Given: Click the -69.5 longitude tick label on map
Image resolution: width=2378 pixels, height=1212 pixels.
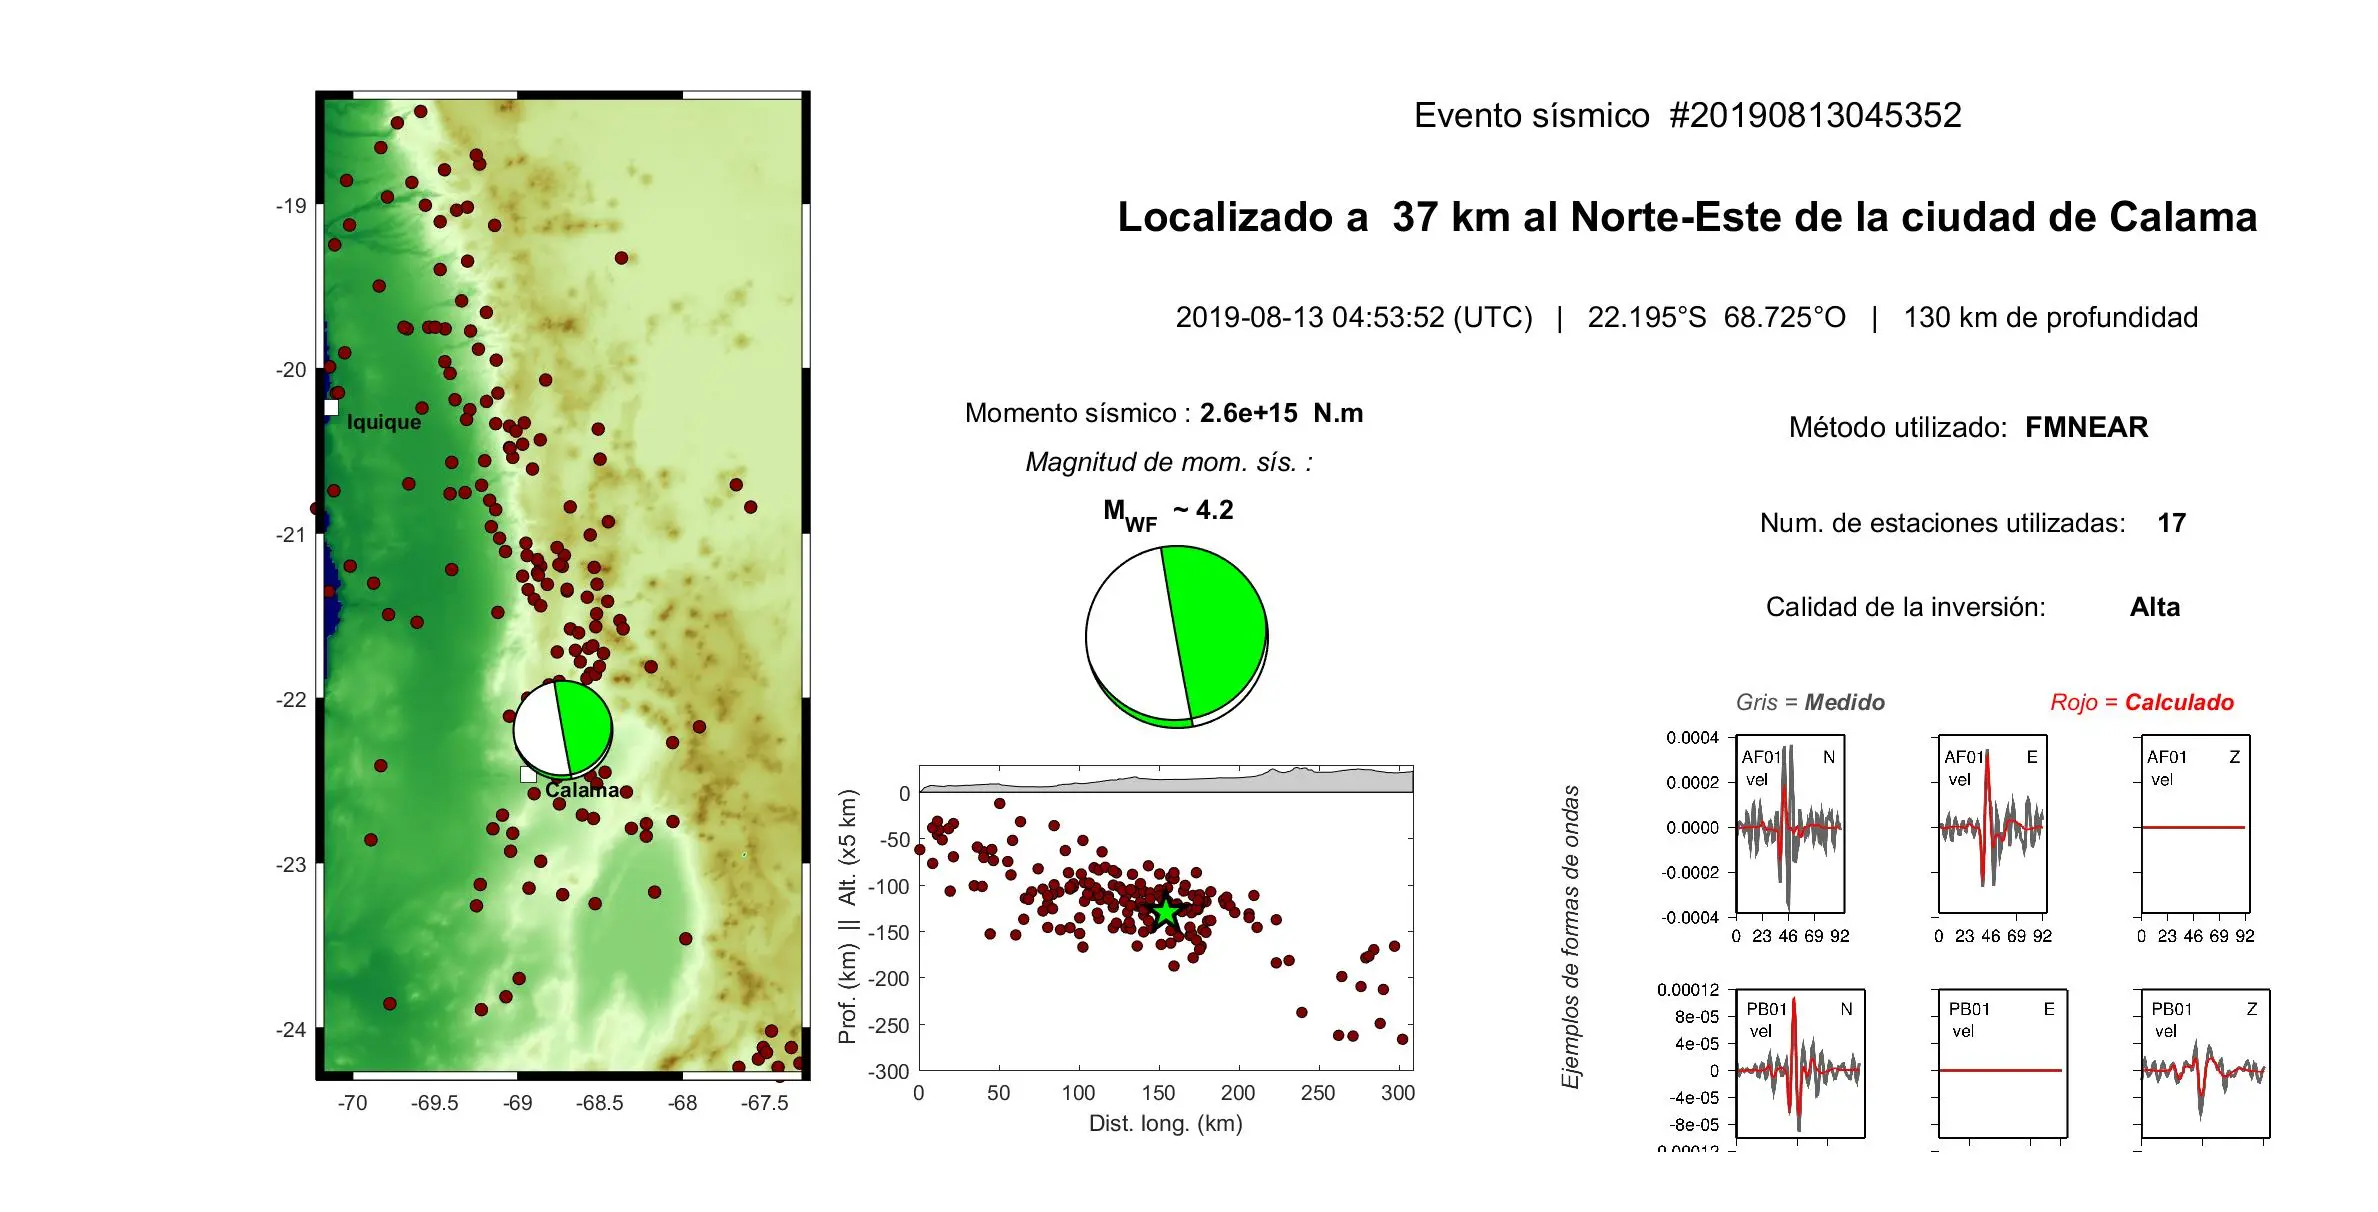Looking at the screenshot, I should click(x=434, y=1103).
